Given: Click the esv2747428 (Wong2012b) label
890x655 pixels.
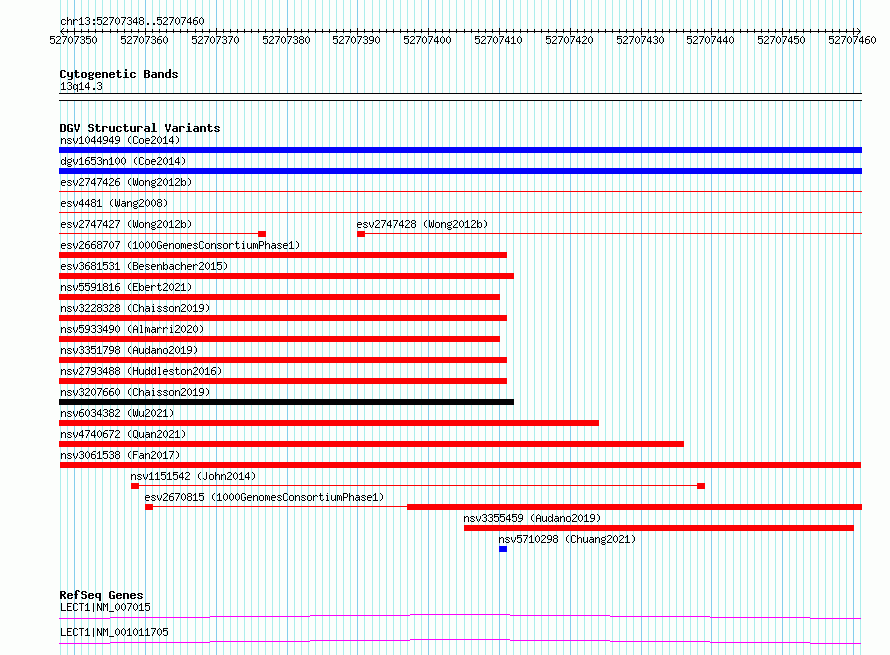Looking at the screenshot, I should [x=422, y=224].
